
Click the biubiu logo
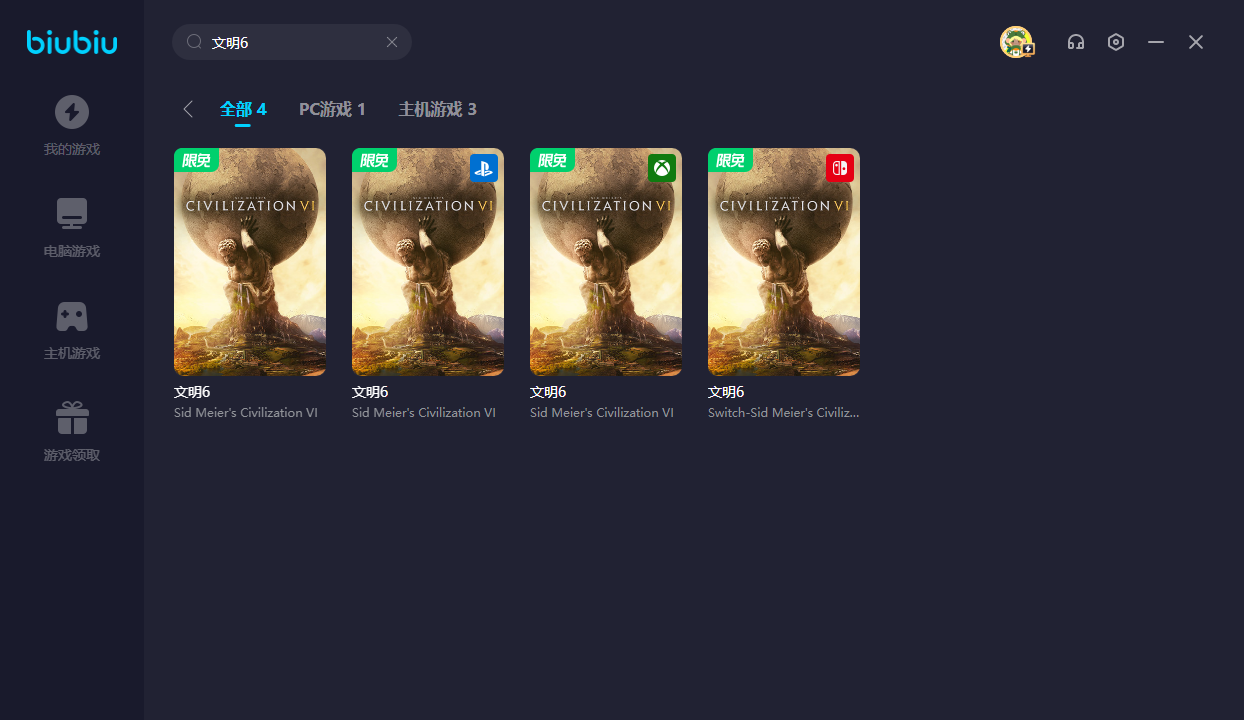(72, 42)
